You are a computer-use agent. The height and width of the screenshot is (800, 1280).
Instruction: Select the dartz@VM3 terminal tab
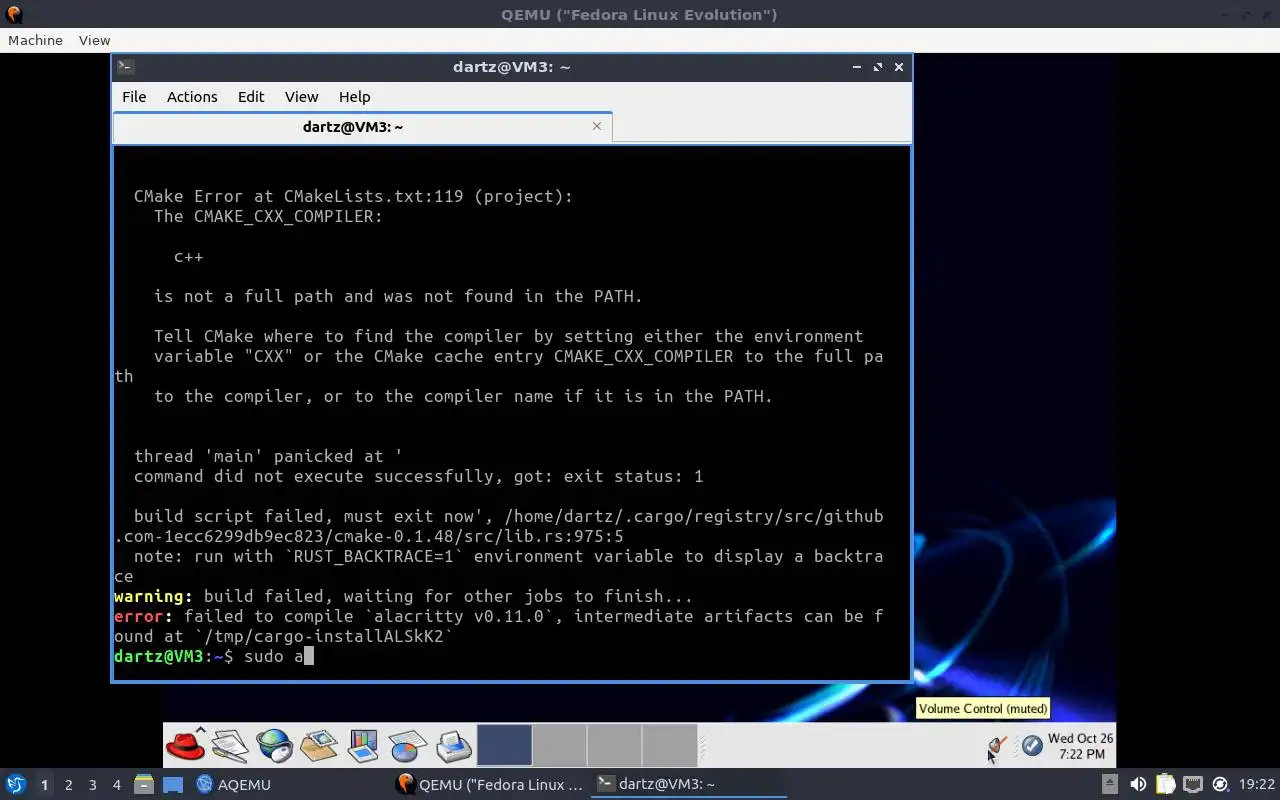[x=353, y=127]
